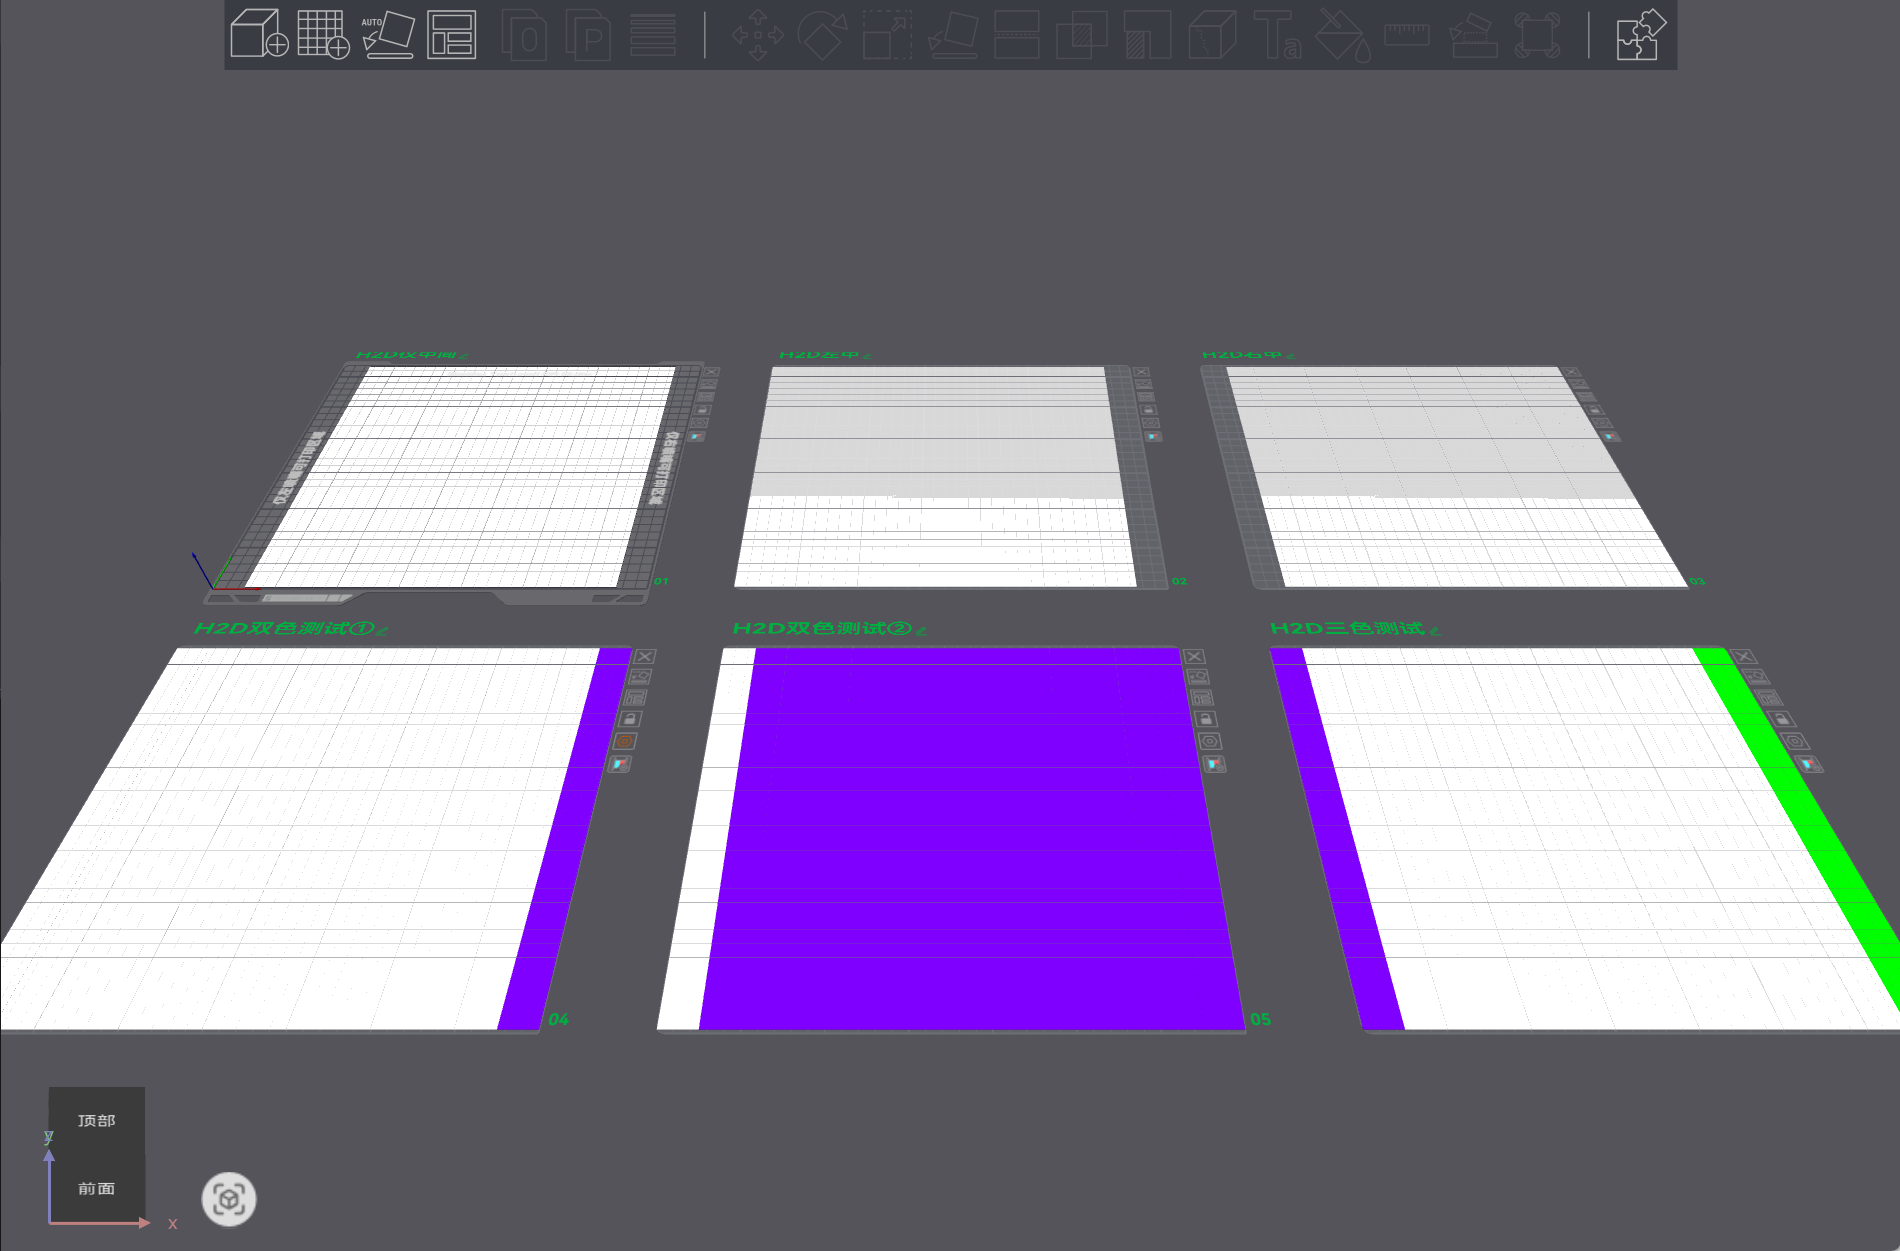
Task: Edit the H2D双色测试② plate name pencil
Action: coord(921,630)
